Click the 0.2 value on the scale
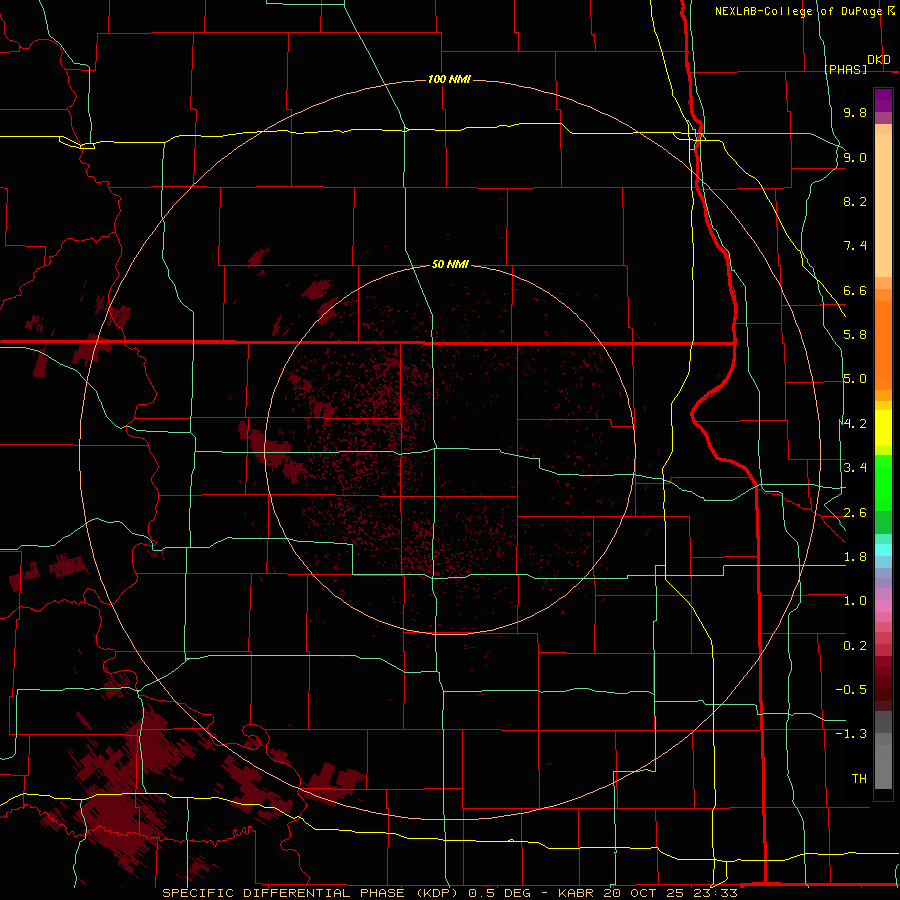The height and width of the screenshot is (900, 900). [855, 646]
